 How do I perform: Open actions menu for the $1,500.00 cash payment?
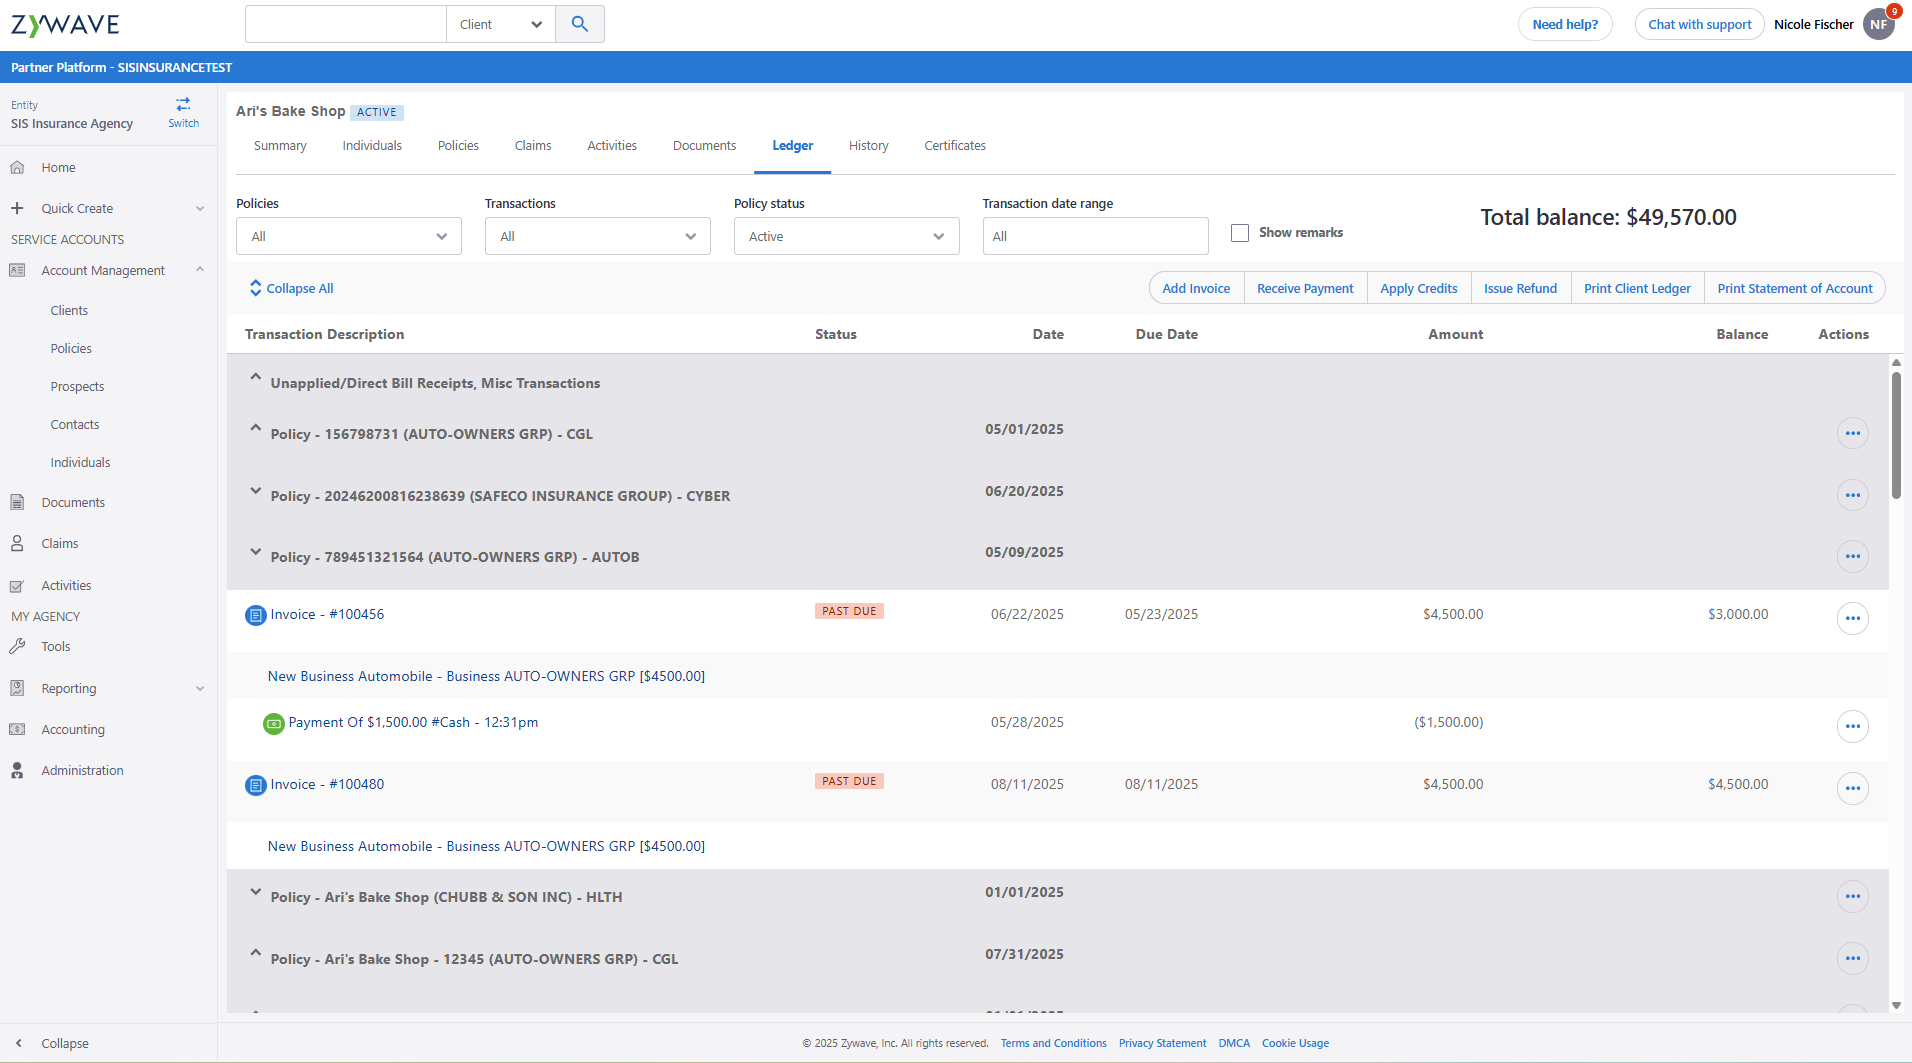(1852, 726)
